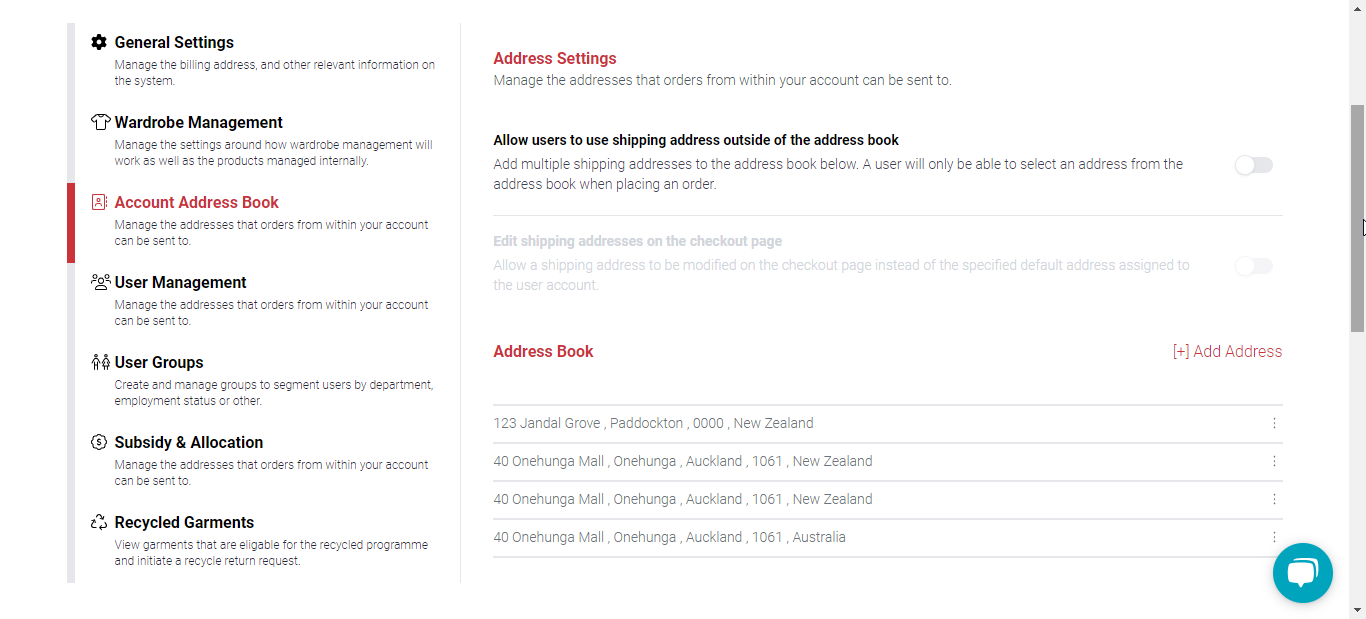Open options for Onehunga Mall Australia address
1366x619 pixels.
(x=1274, y=537)
